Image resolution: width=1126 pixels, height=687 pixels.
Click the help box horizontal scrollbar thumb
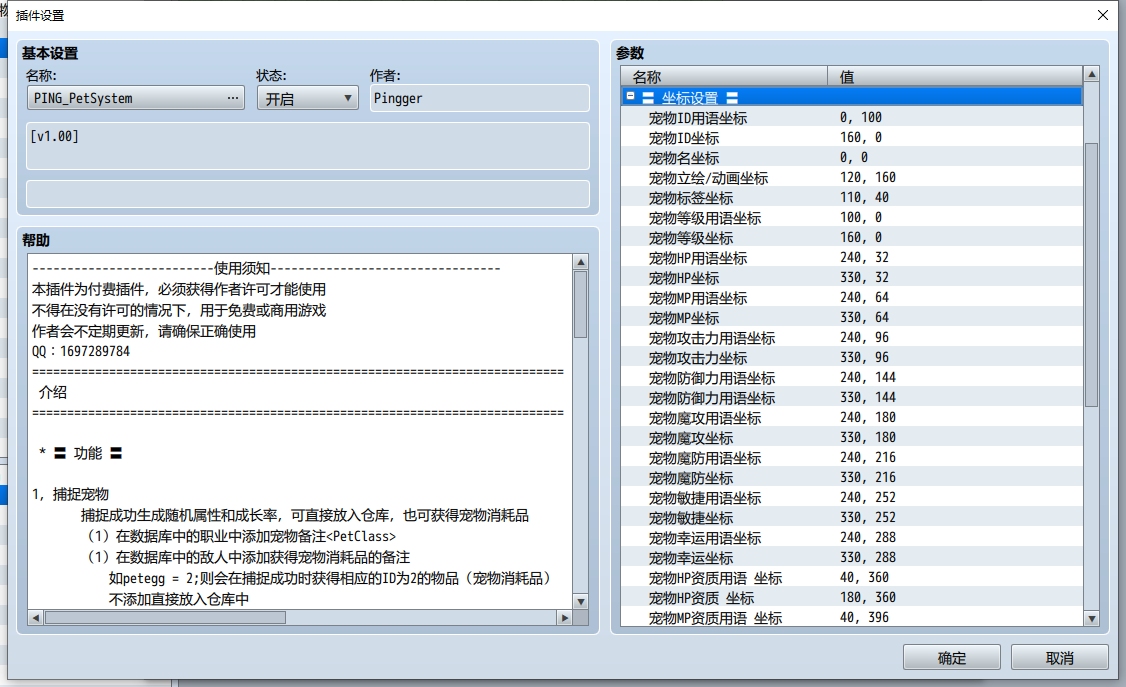(x=165, y=617)
